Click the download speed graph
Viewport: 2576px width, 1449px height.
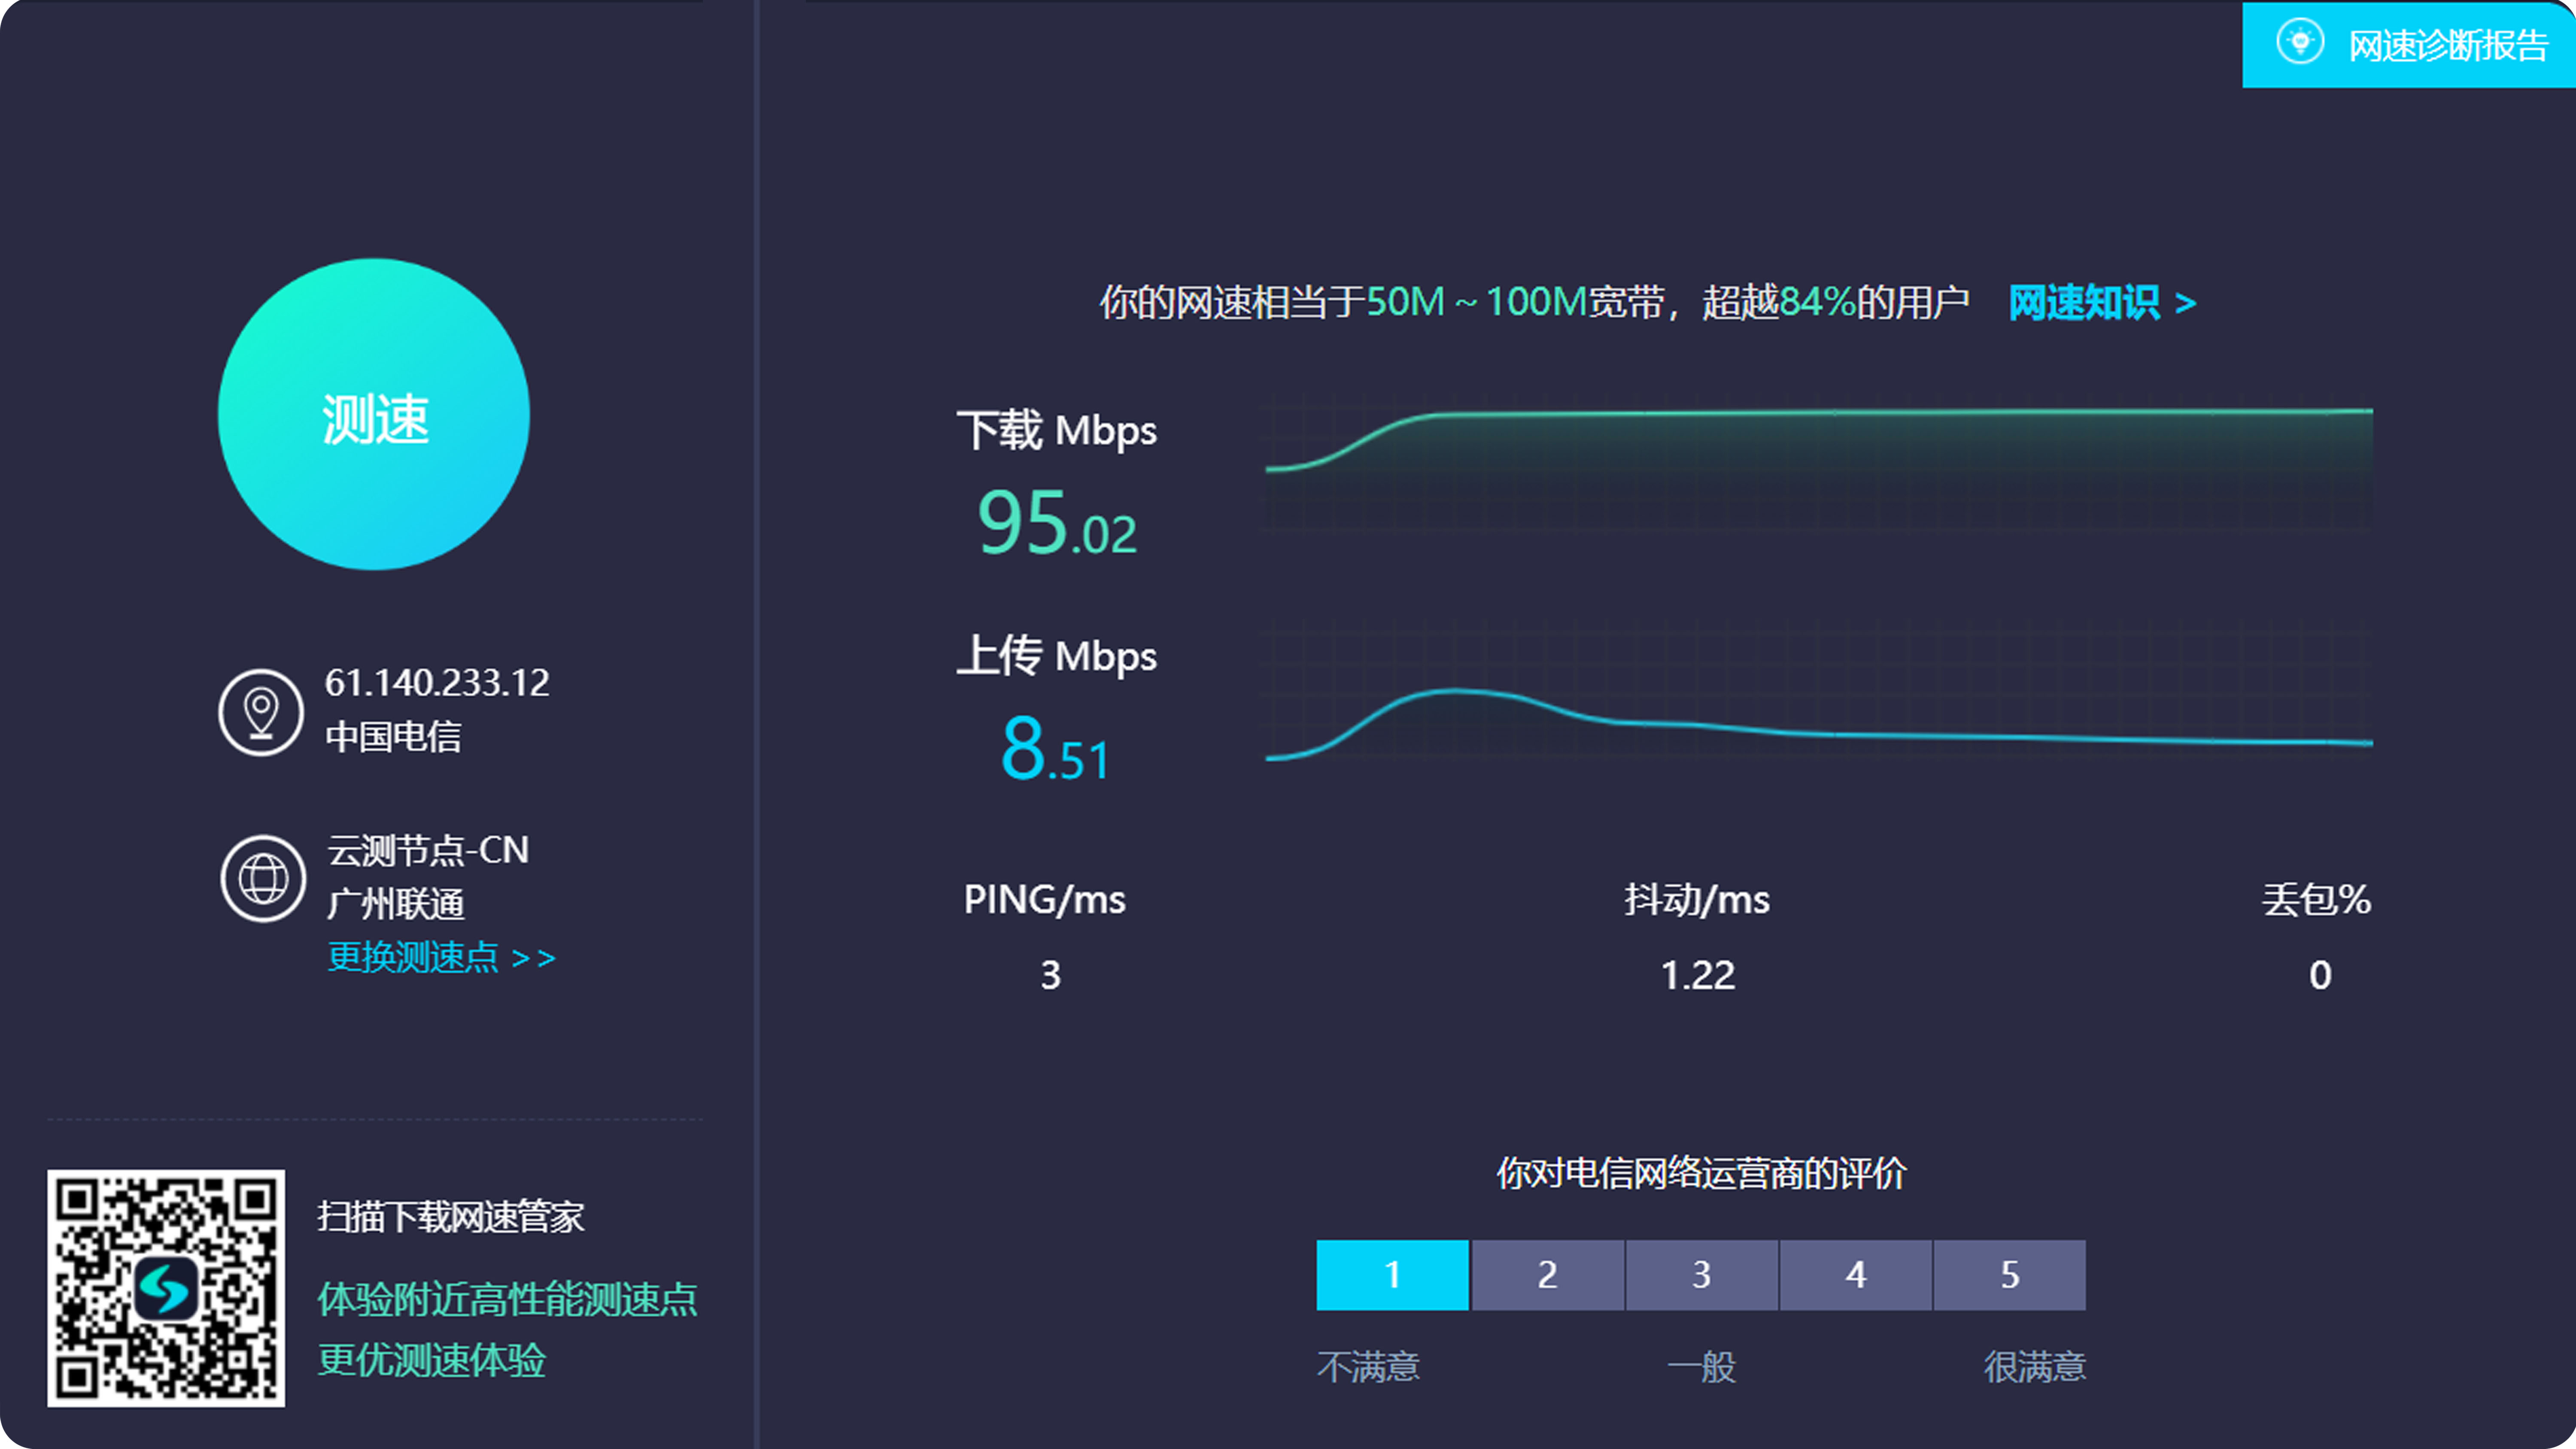click(1819, 465)
